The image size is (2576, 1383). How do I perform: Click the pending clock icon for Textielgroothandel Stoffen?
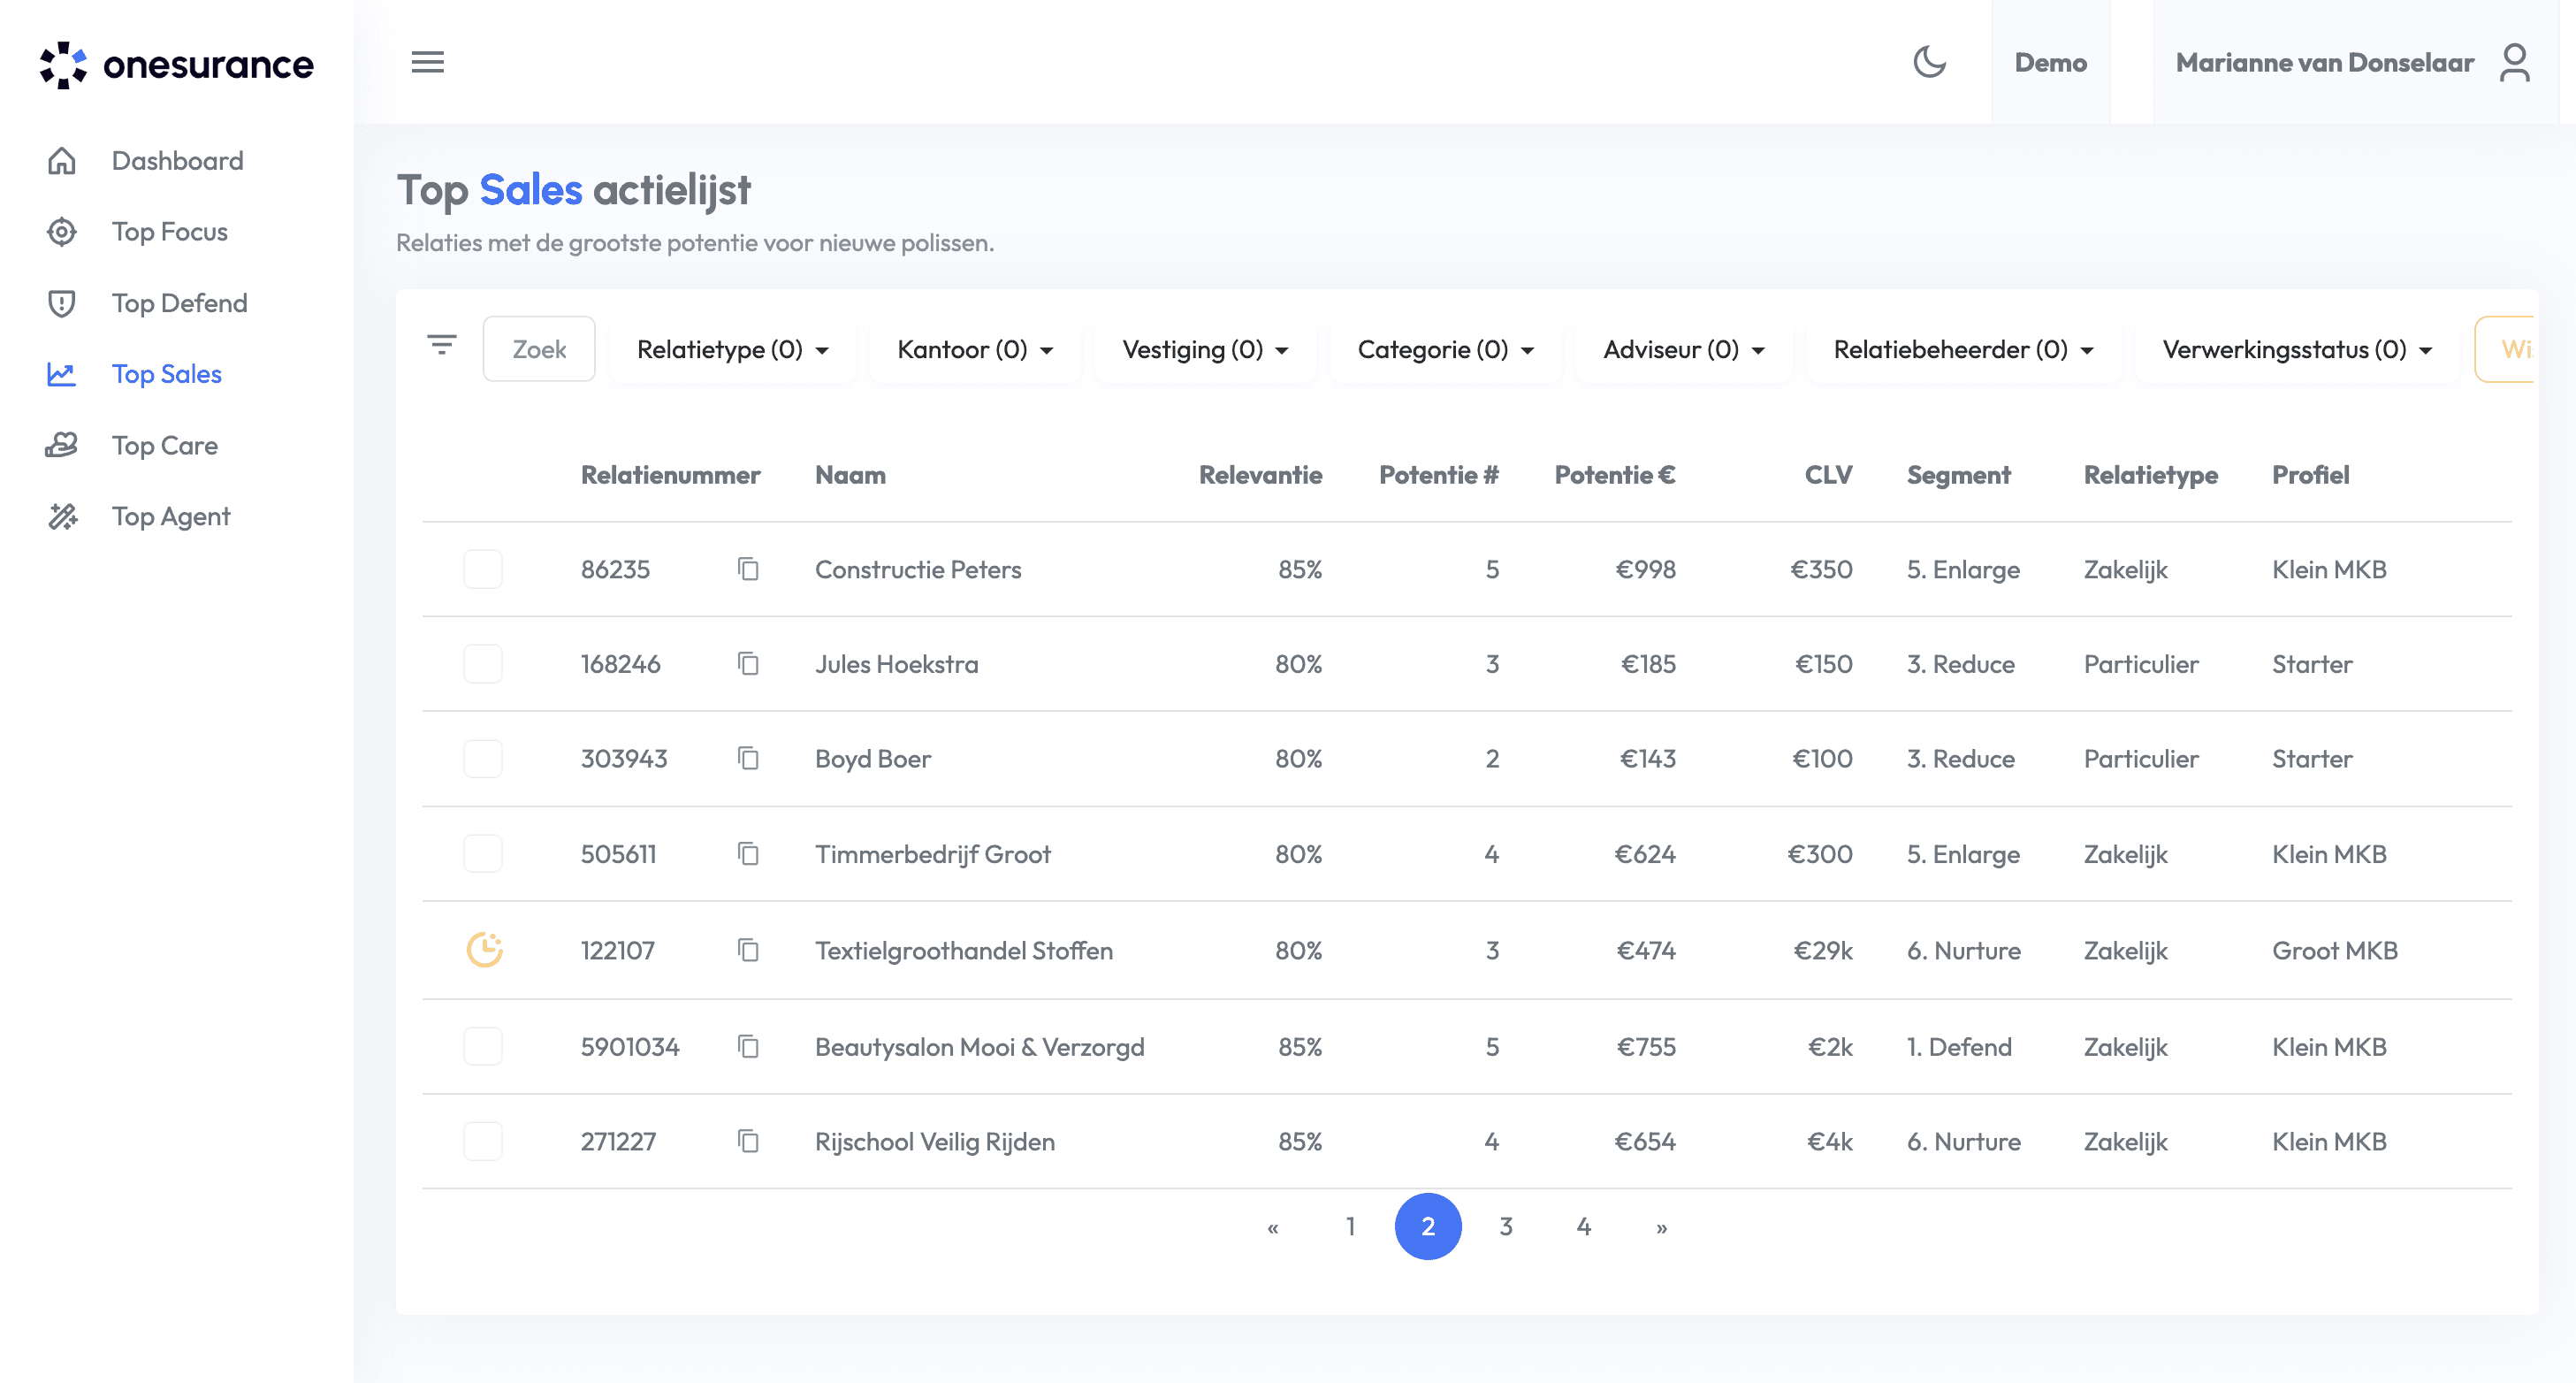click(x=484, y=949)
